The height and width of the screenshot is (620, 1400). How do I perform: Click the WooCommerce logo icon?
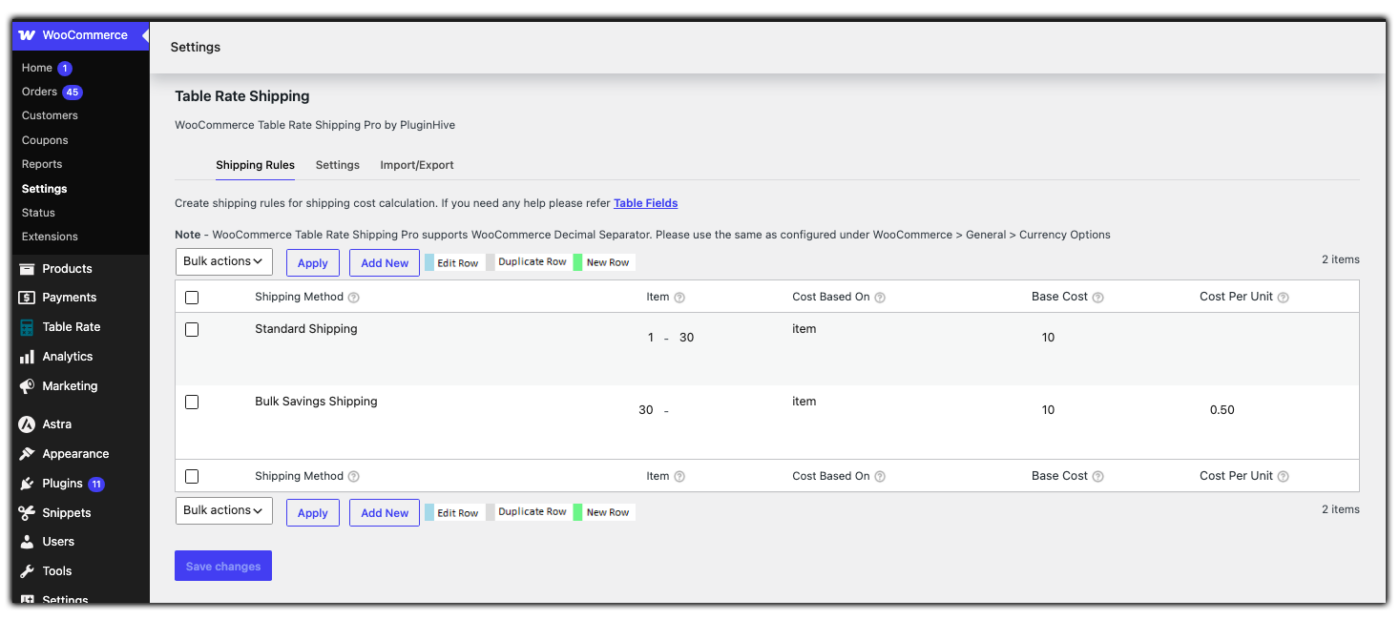coord(27,35)
